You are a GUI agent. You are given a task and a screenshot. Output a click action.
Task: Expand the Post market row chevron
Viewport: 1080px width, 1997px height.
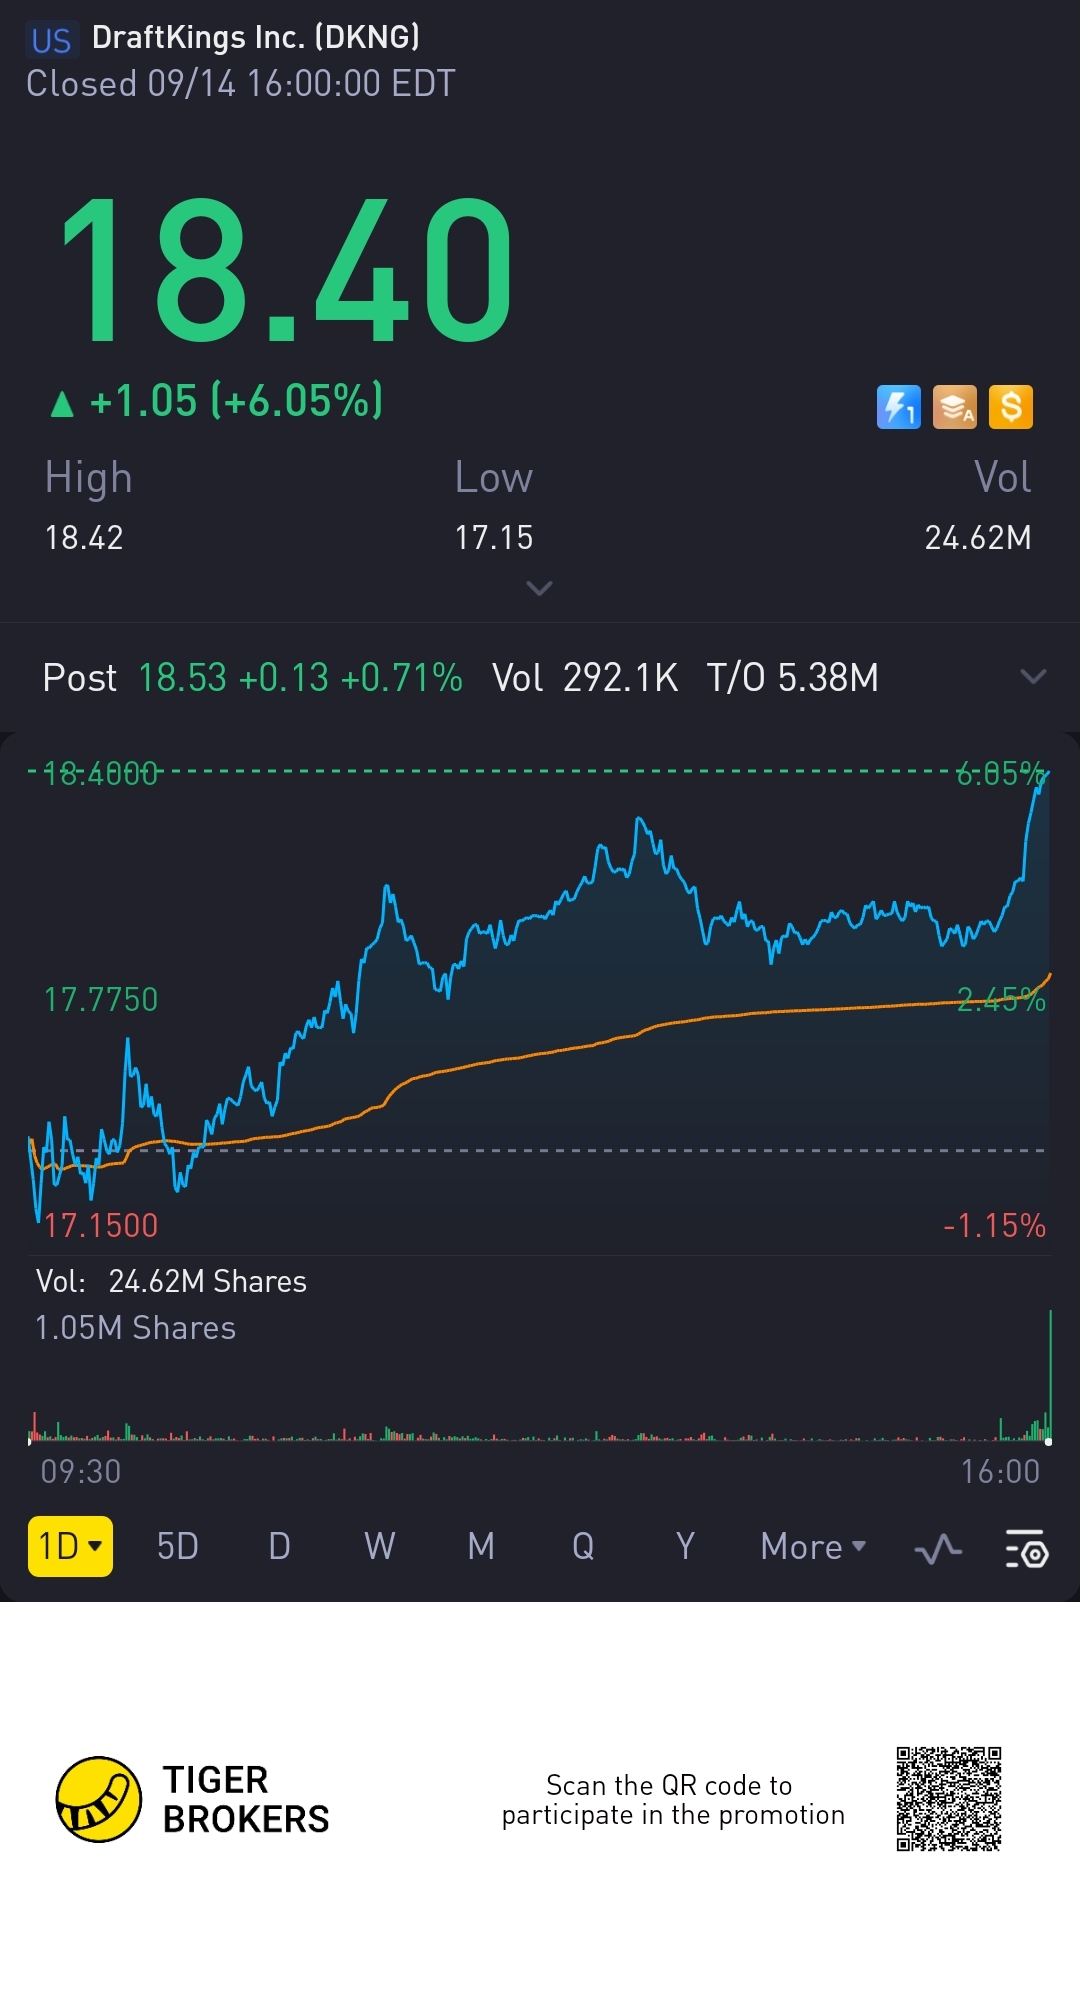pyautogui.click(x=1033, y=677)
